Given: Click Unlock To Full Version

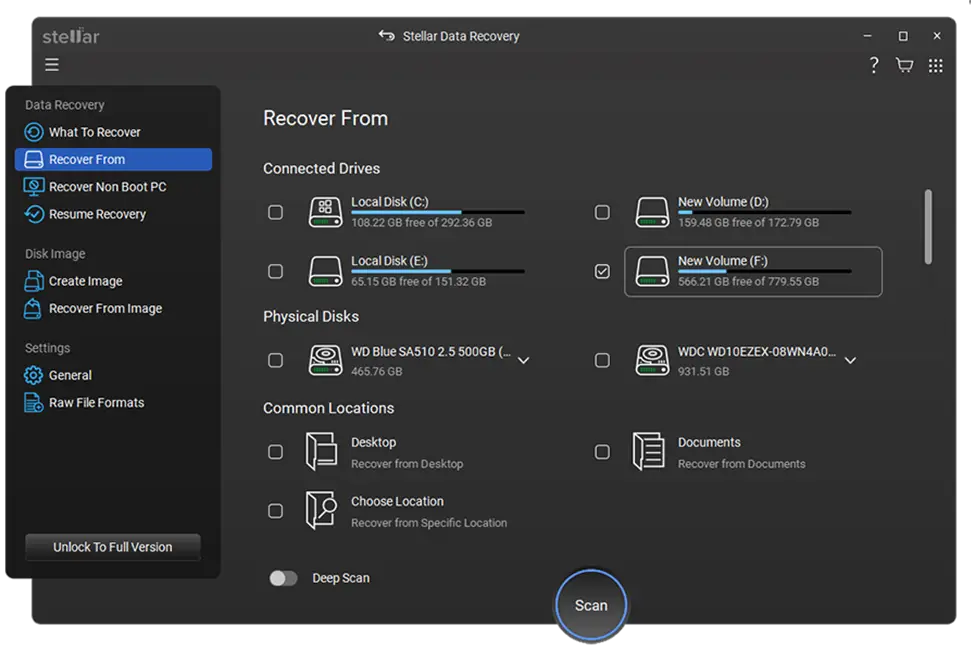Looking at the screenshot, I should tap(113, 547).
